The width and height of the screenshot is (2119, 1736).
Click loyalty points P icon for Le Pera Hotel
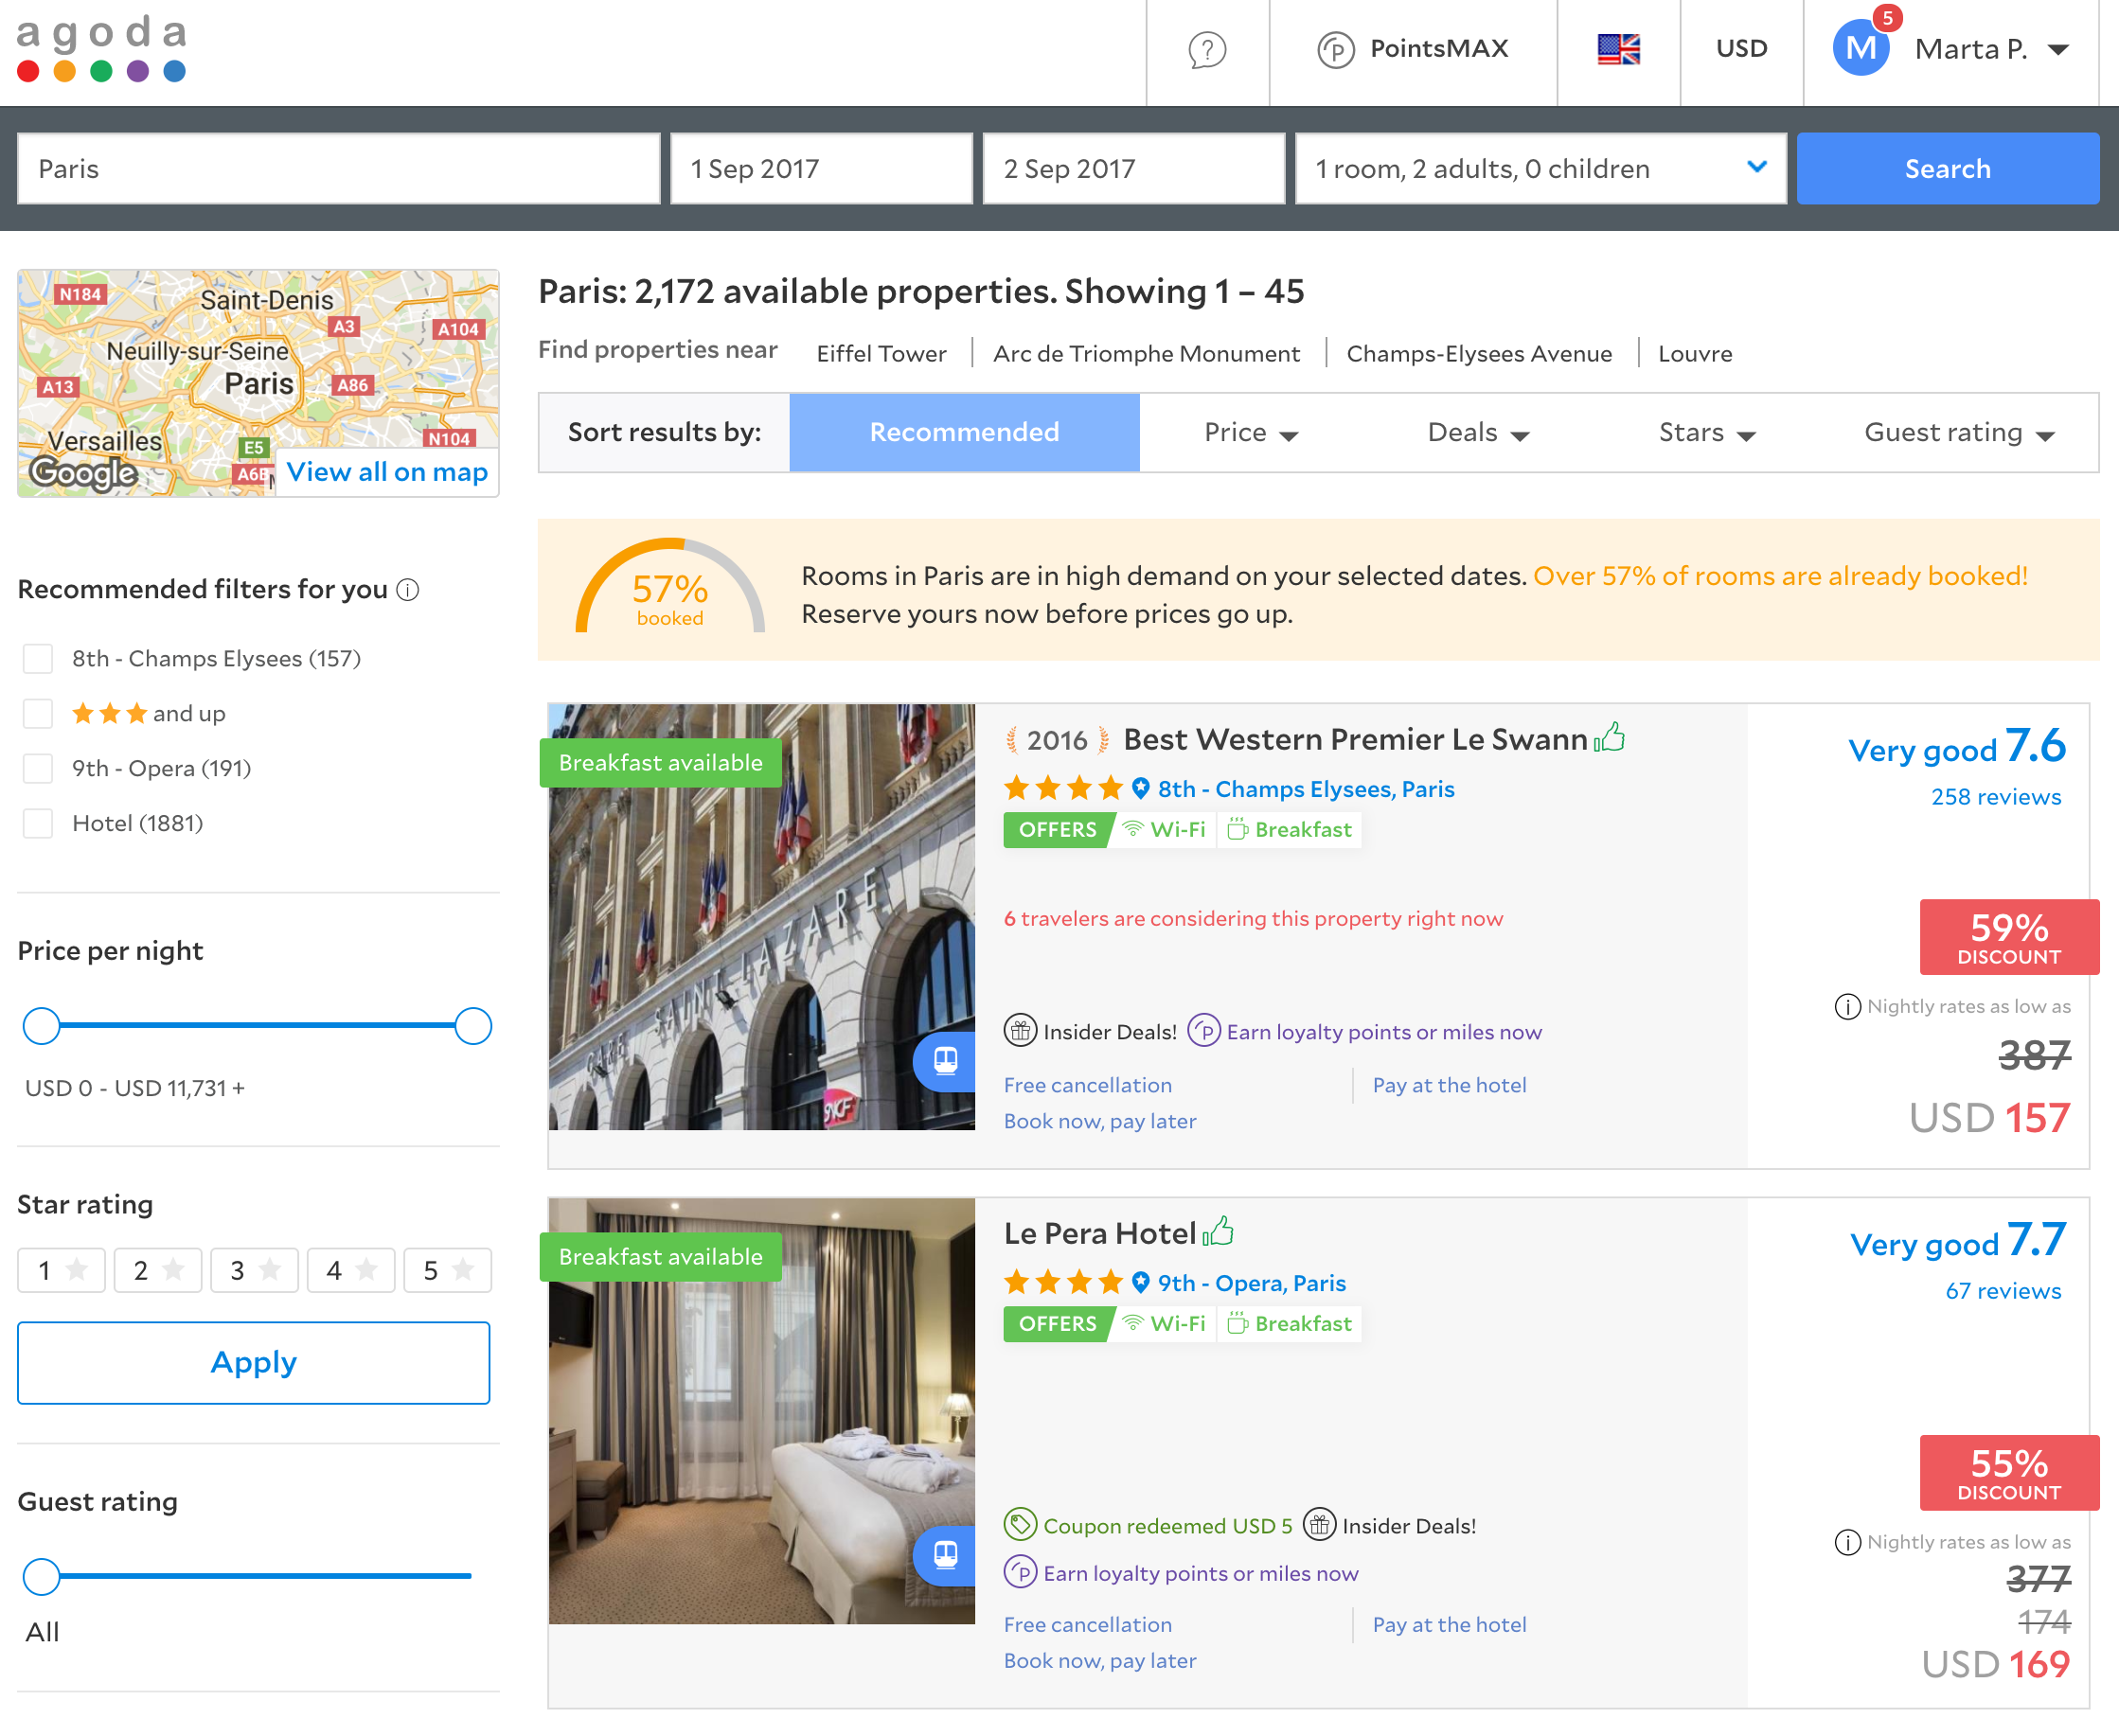1020,1572
